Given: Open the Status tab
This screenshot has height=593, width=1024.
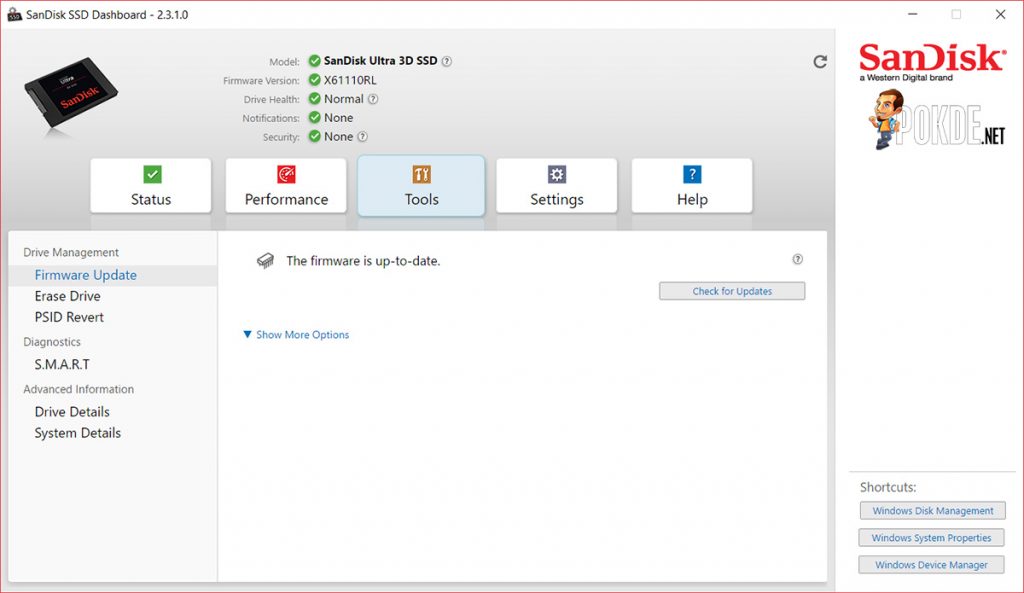Looking at the screenshot, I should [151, 185].
